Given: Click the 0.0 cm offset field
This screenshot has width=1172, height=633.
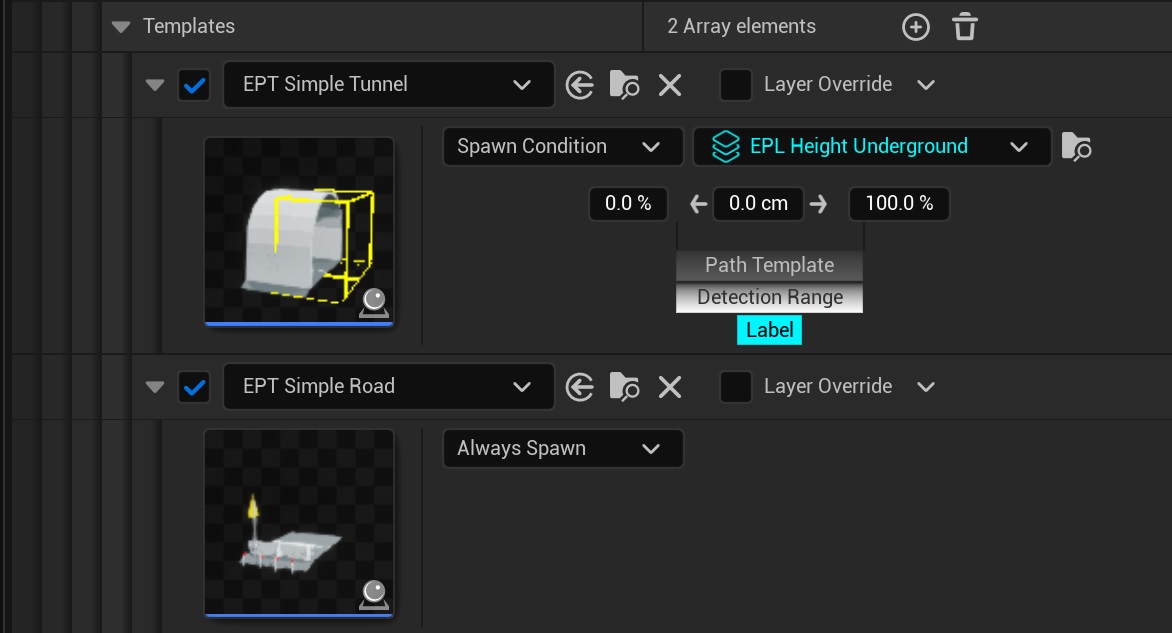Looking at the screenshot, I should click(x=758, y=204).
